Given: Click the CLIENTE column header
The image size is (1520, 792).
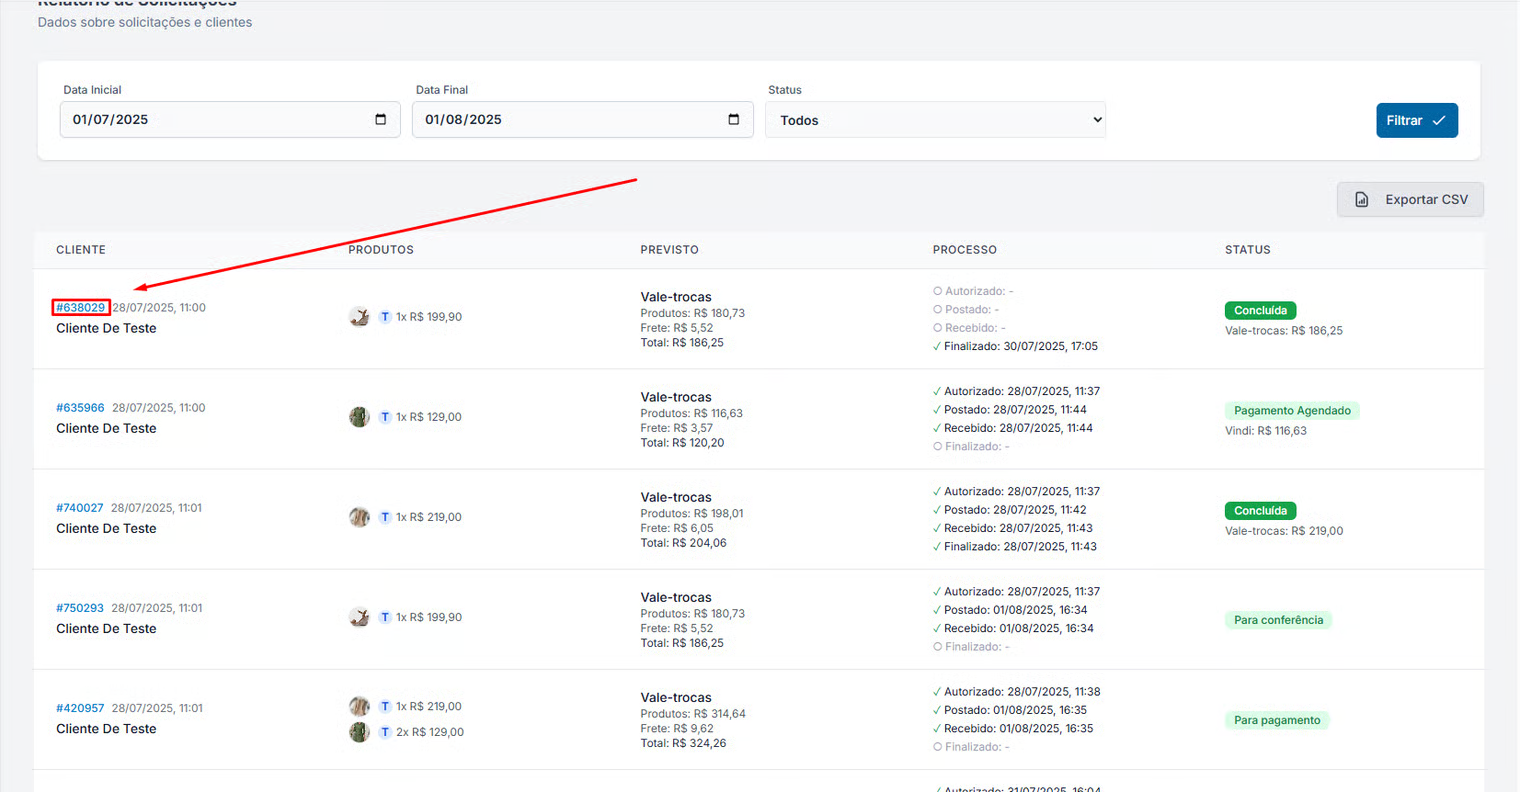Looking at the screenshot, I should point(81,250).
